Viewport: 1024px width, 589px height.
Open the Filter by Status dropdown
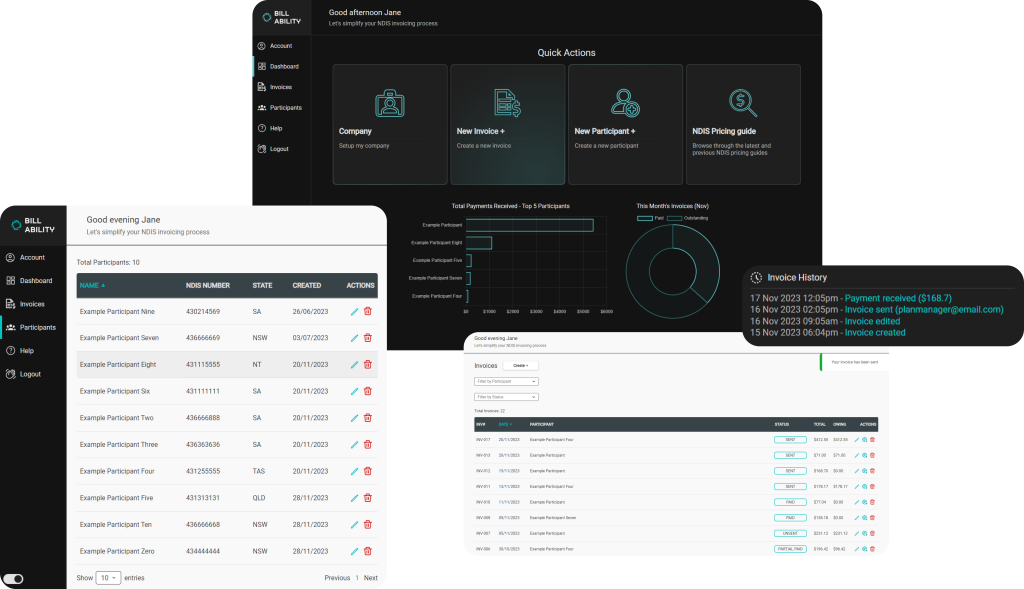coord(506,397)
